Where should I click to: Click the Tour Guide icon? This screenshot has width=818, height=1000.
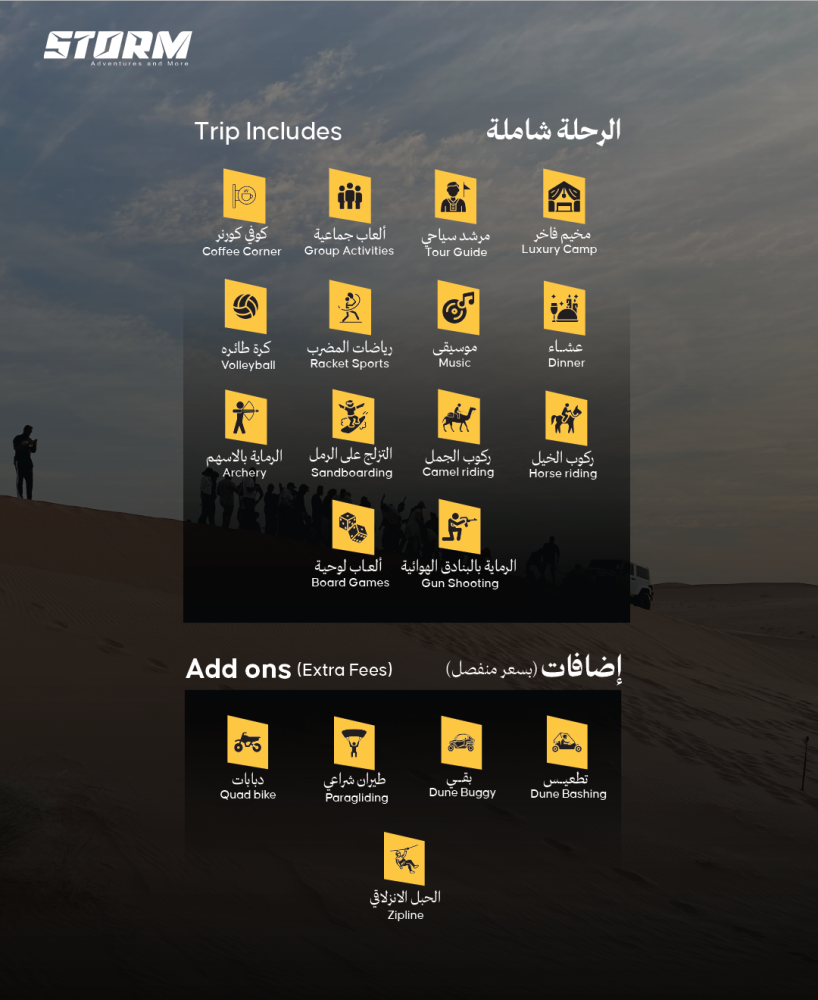click(455, 196)
